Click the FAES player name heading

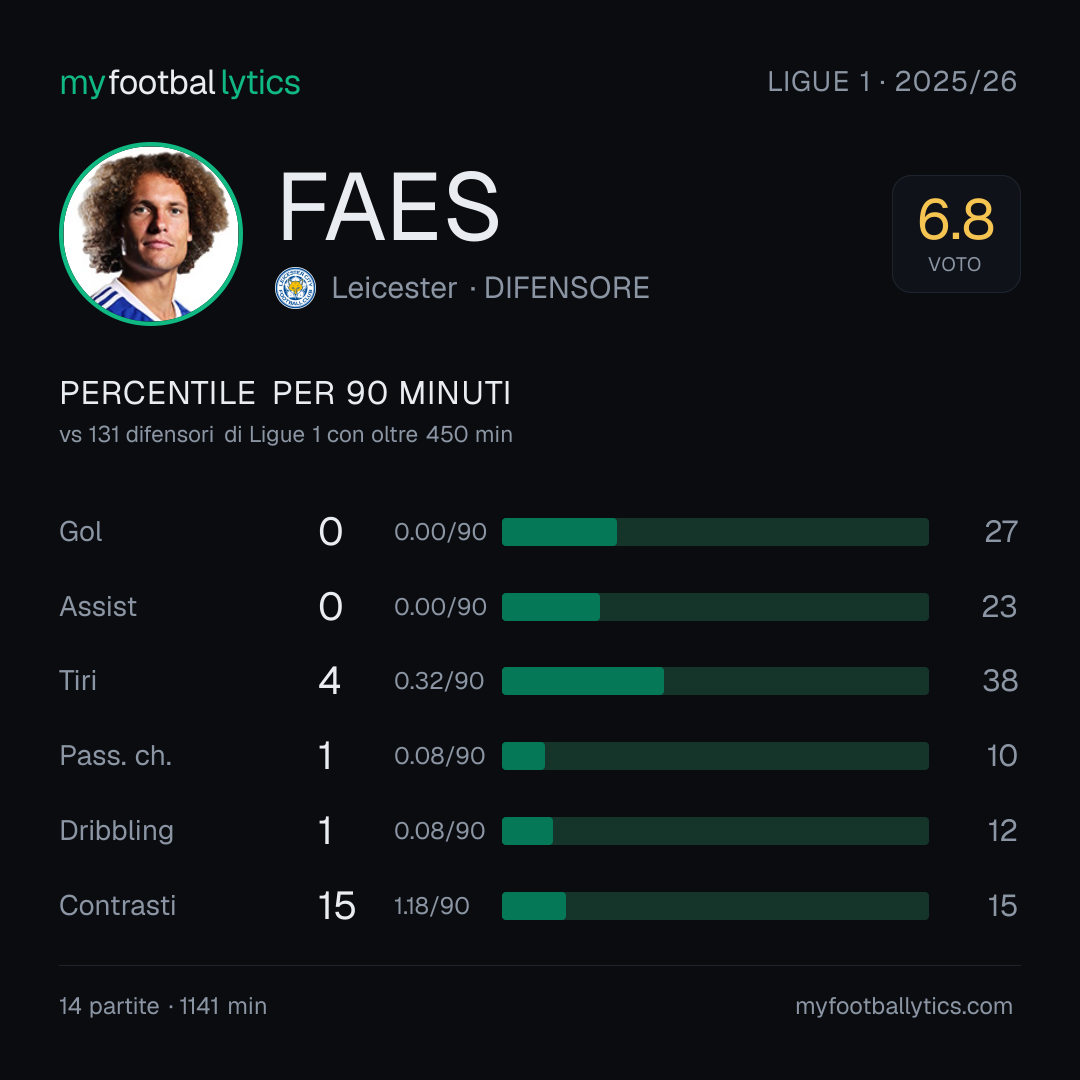tap(389, 207)
